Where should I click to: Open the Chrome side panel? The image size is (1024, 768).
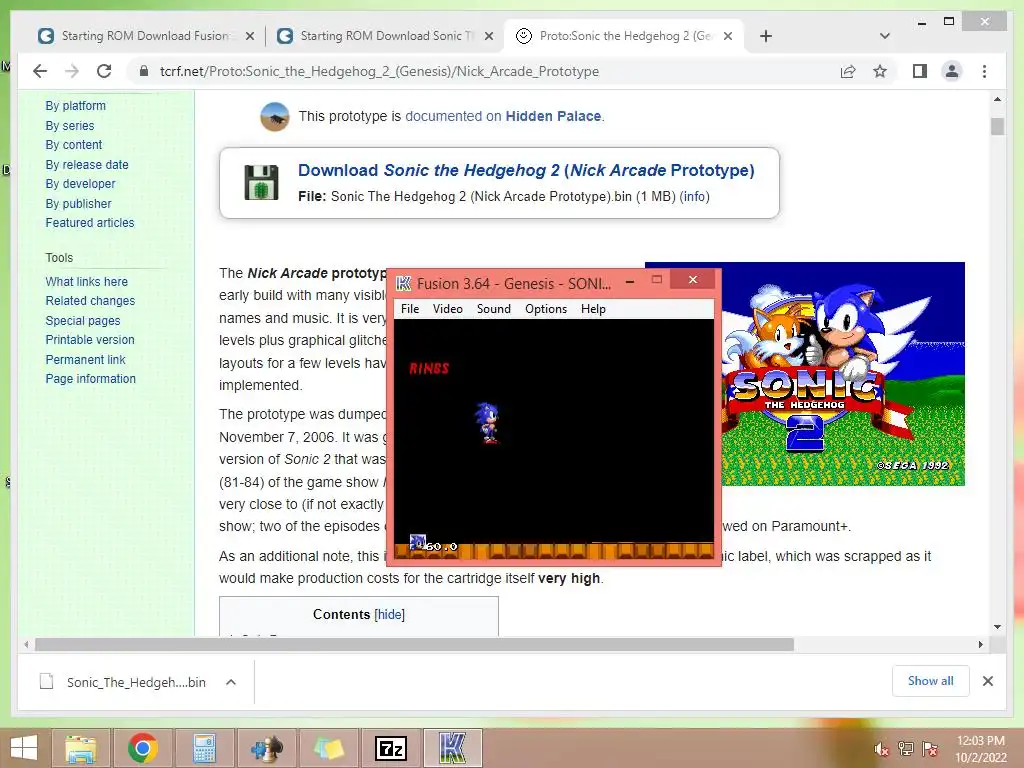coord(920,71)
